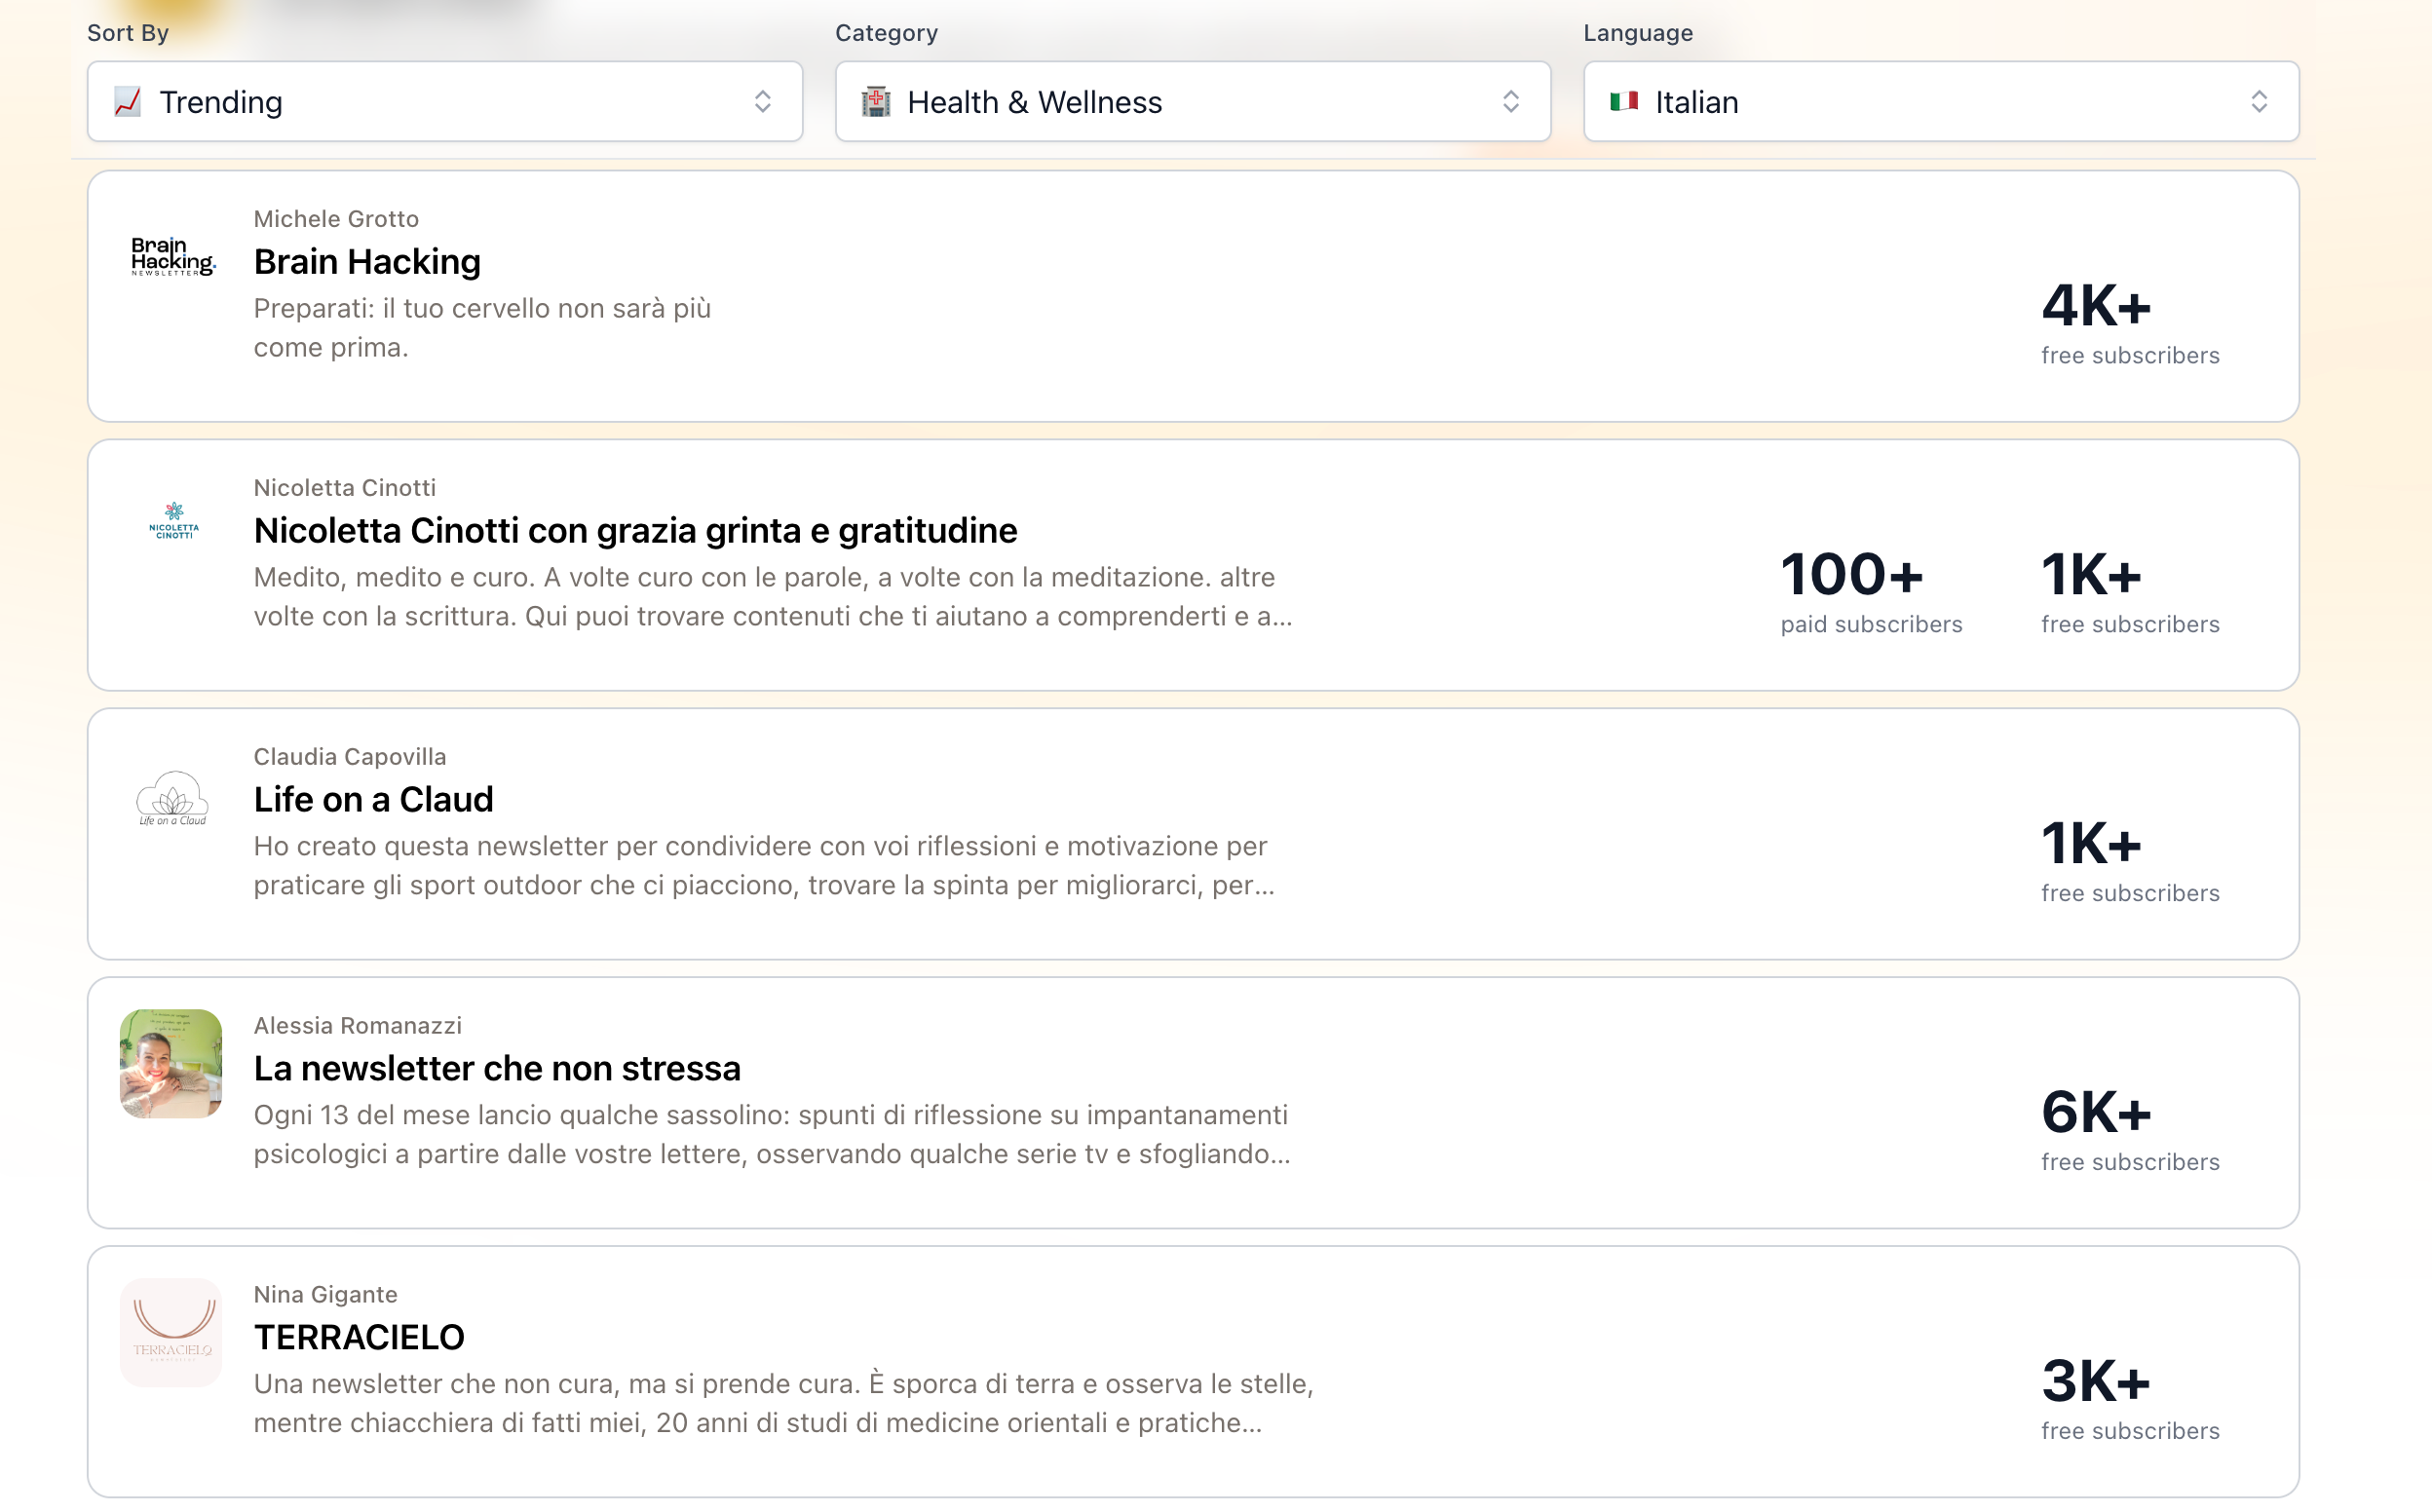The width and height of the screenshot is (2432, 1512).
Task: Click the 100+ paid subscribers count
Action: [1851, 575]
